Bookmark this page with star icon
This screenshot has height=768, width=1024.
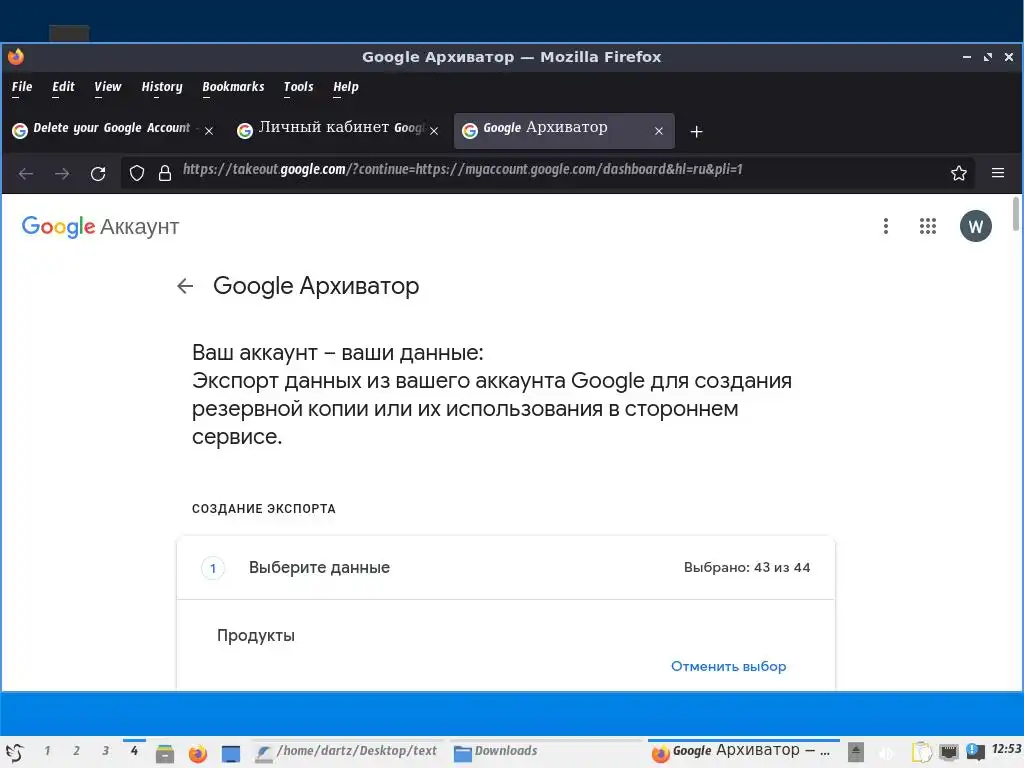[959, 173]
